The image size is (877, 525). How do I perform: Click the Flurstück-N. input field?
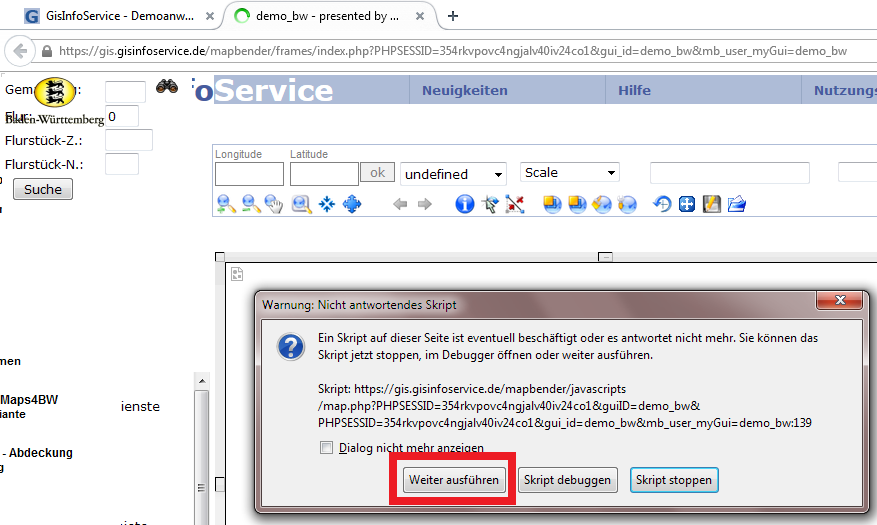(122, 164)
